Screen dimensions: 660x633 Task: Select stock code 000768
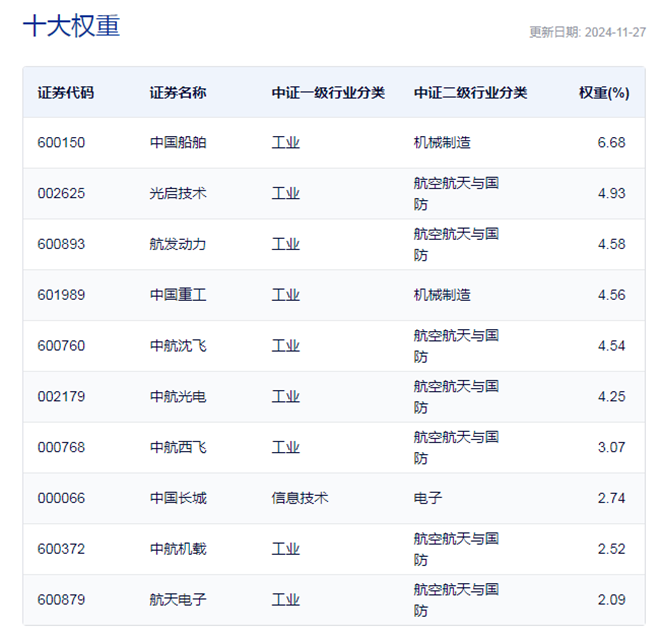[61, 447]
